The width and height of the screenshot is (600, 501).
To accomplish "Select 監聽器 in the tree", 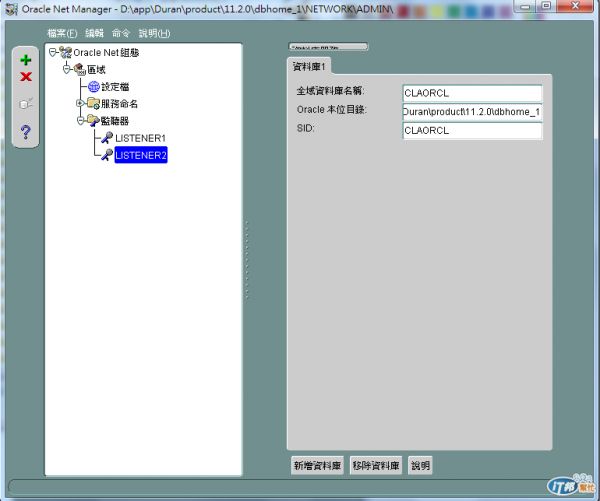I will click(115, 121).
